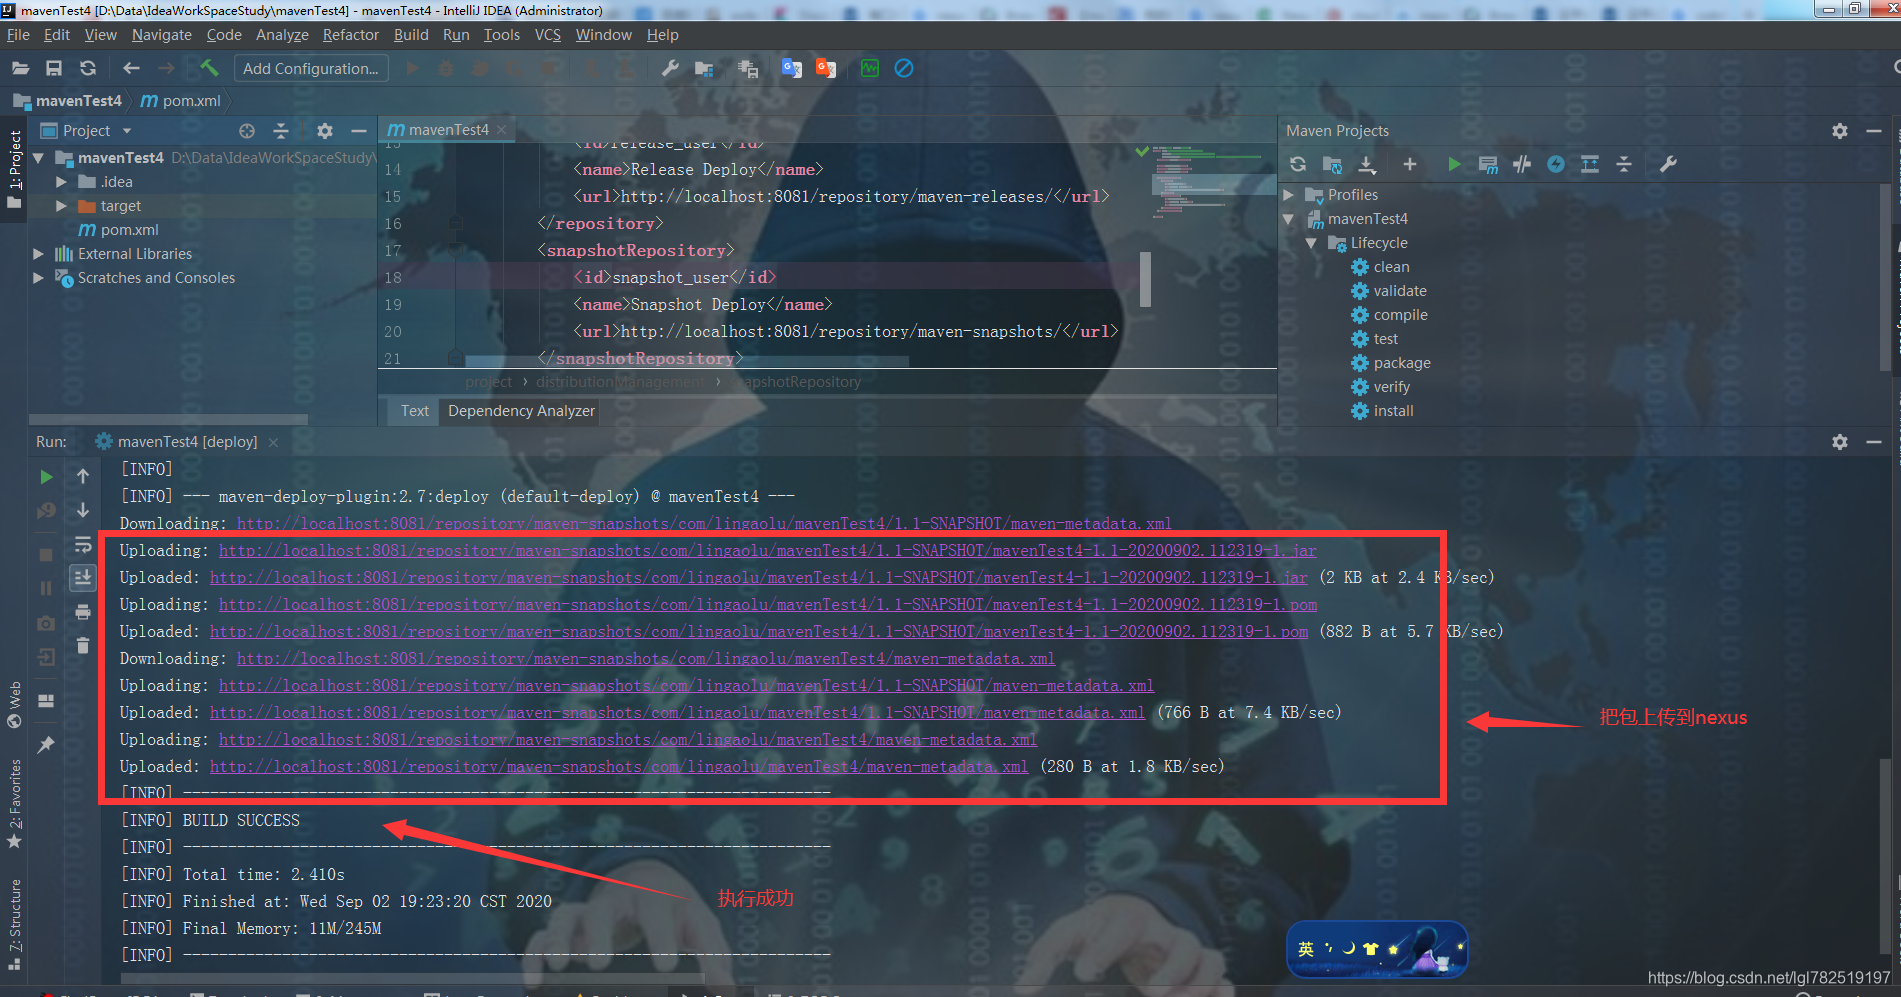Toggle skip tests mode in Maven Projects
Screen dimensions: 1901x997
(1556, 164)
